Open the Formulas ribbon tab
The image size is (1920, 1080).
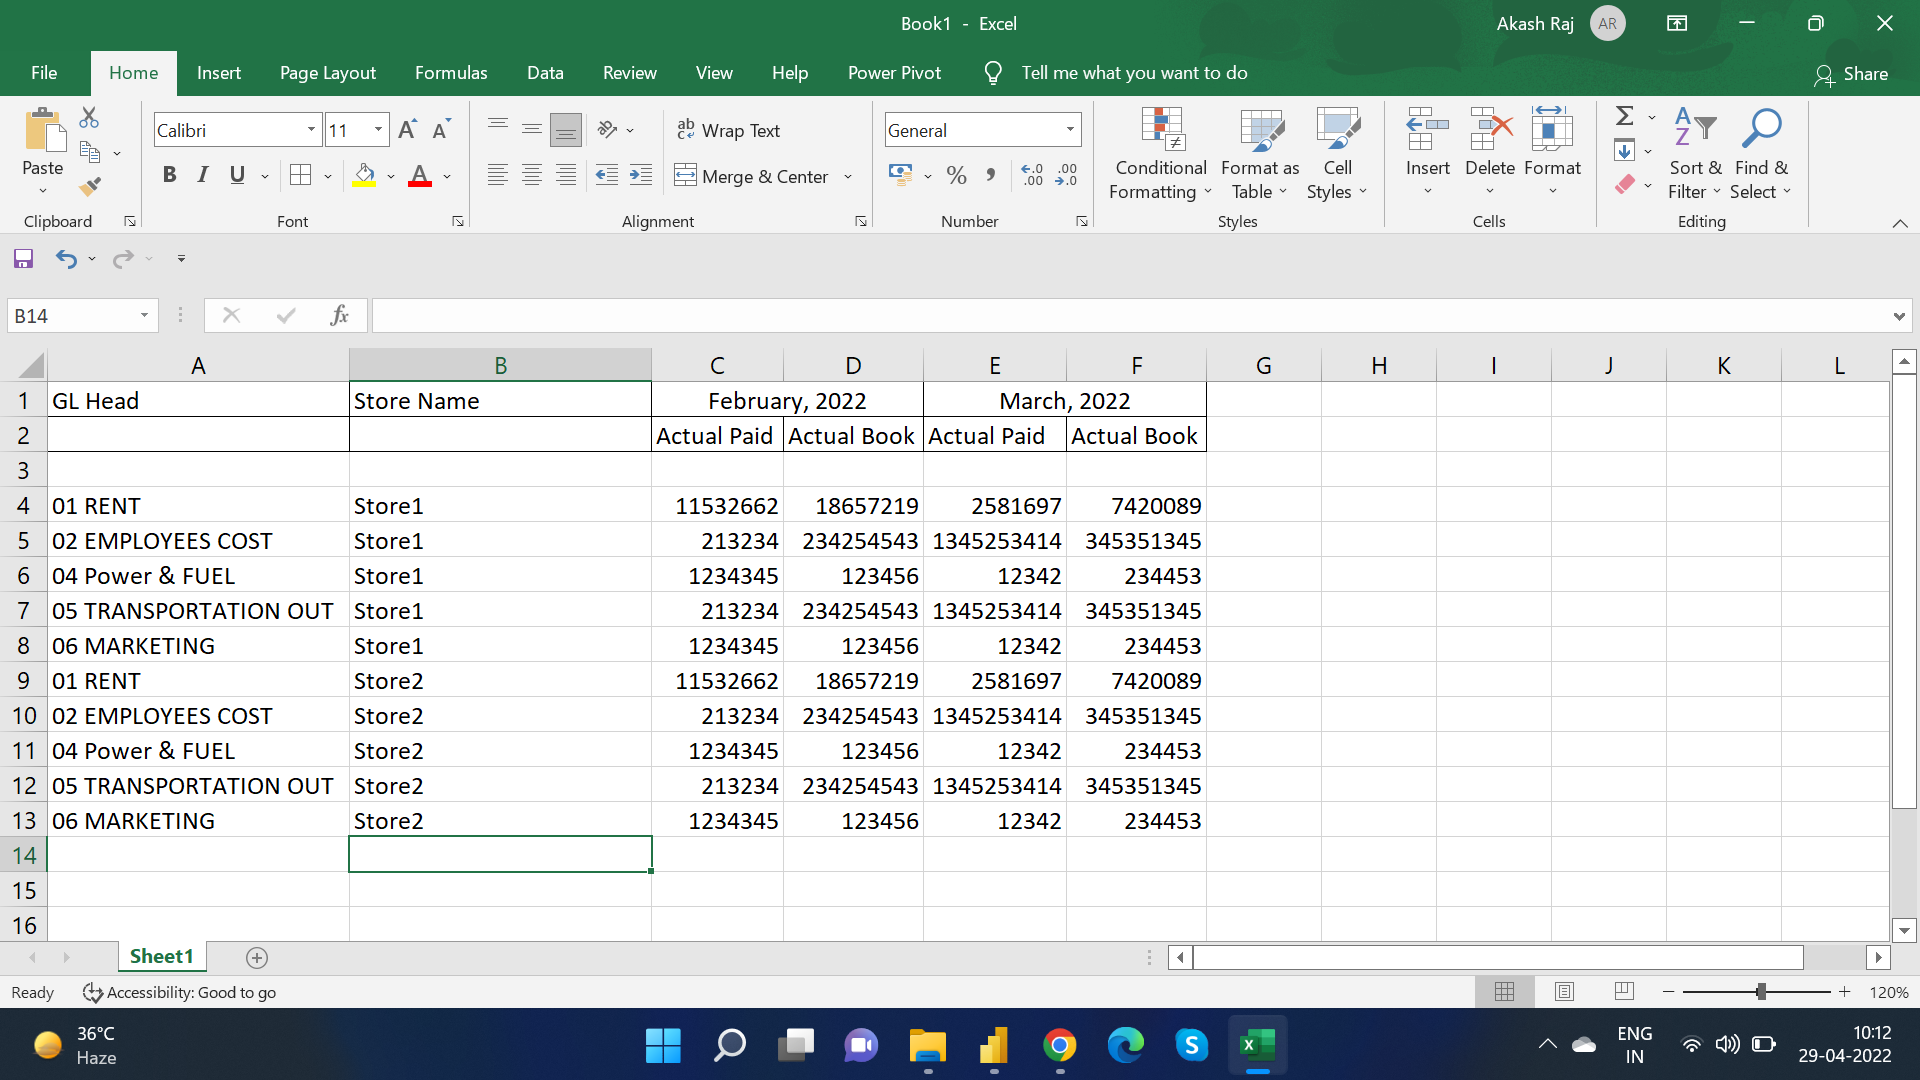pos(451,73)
